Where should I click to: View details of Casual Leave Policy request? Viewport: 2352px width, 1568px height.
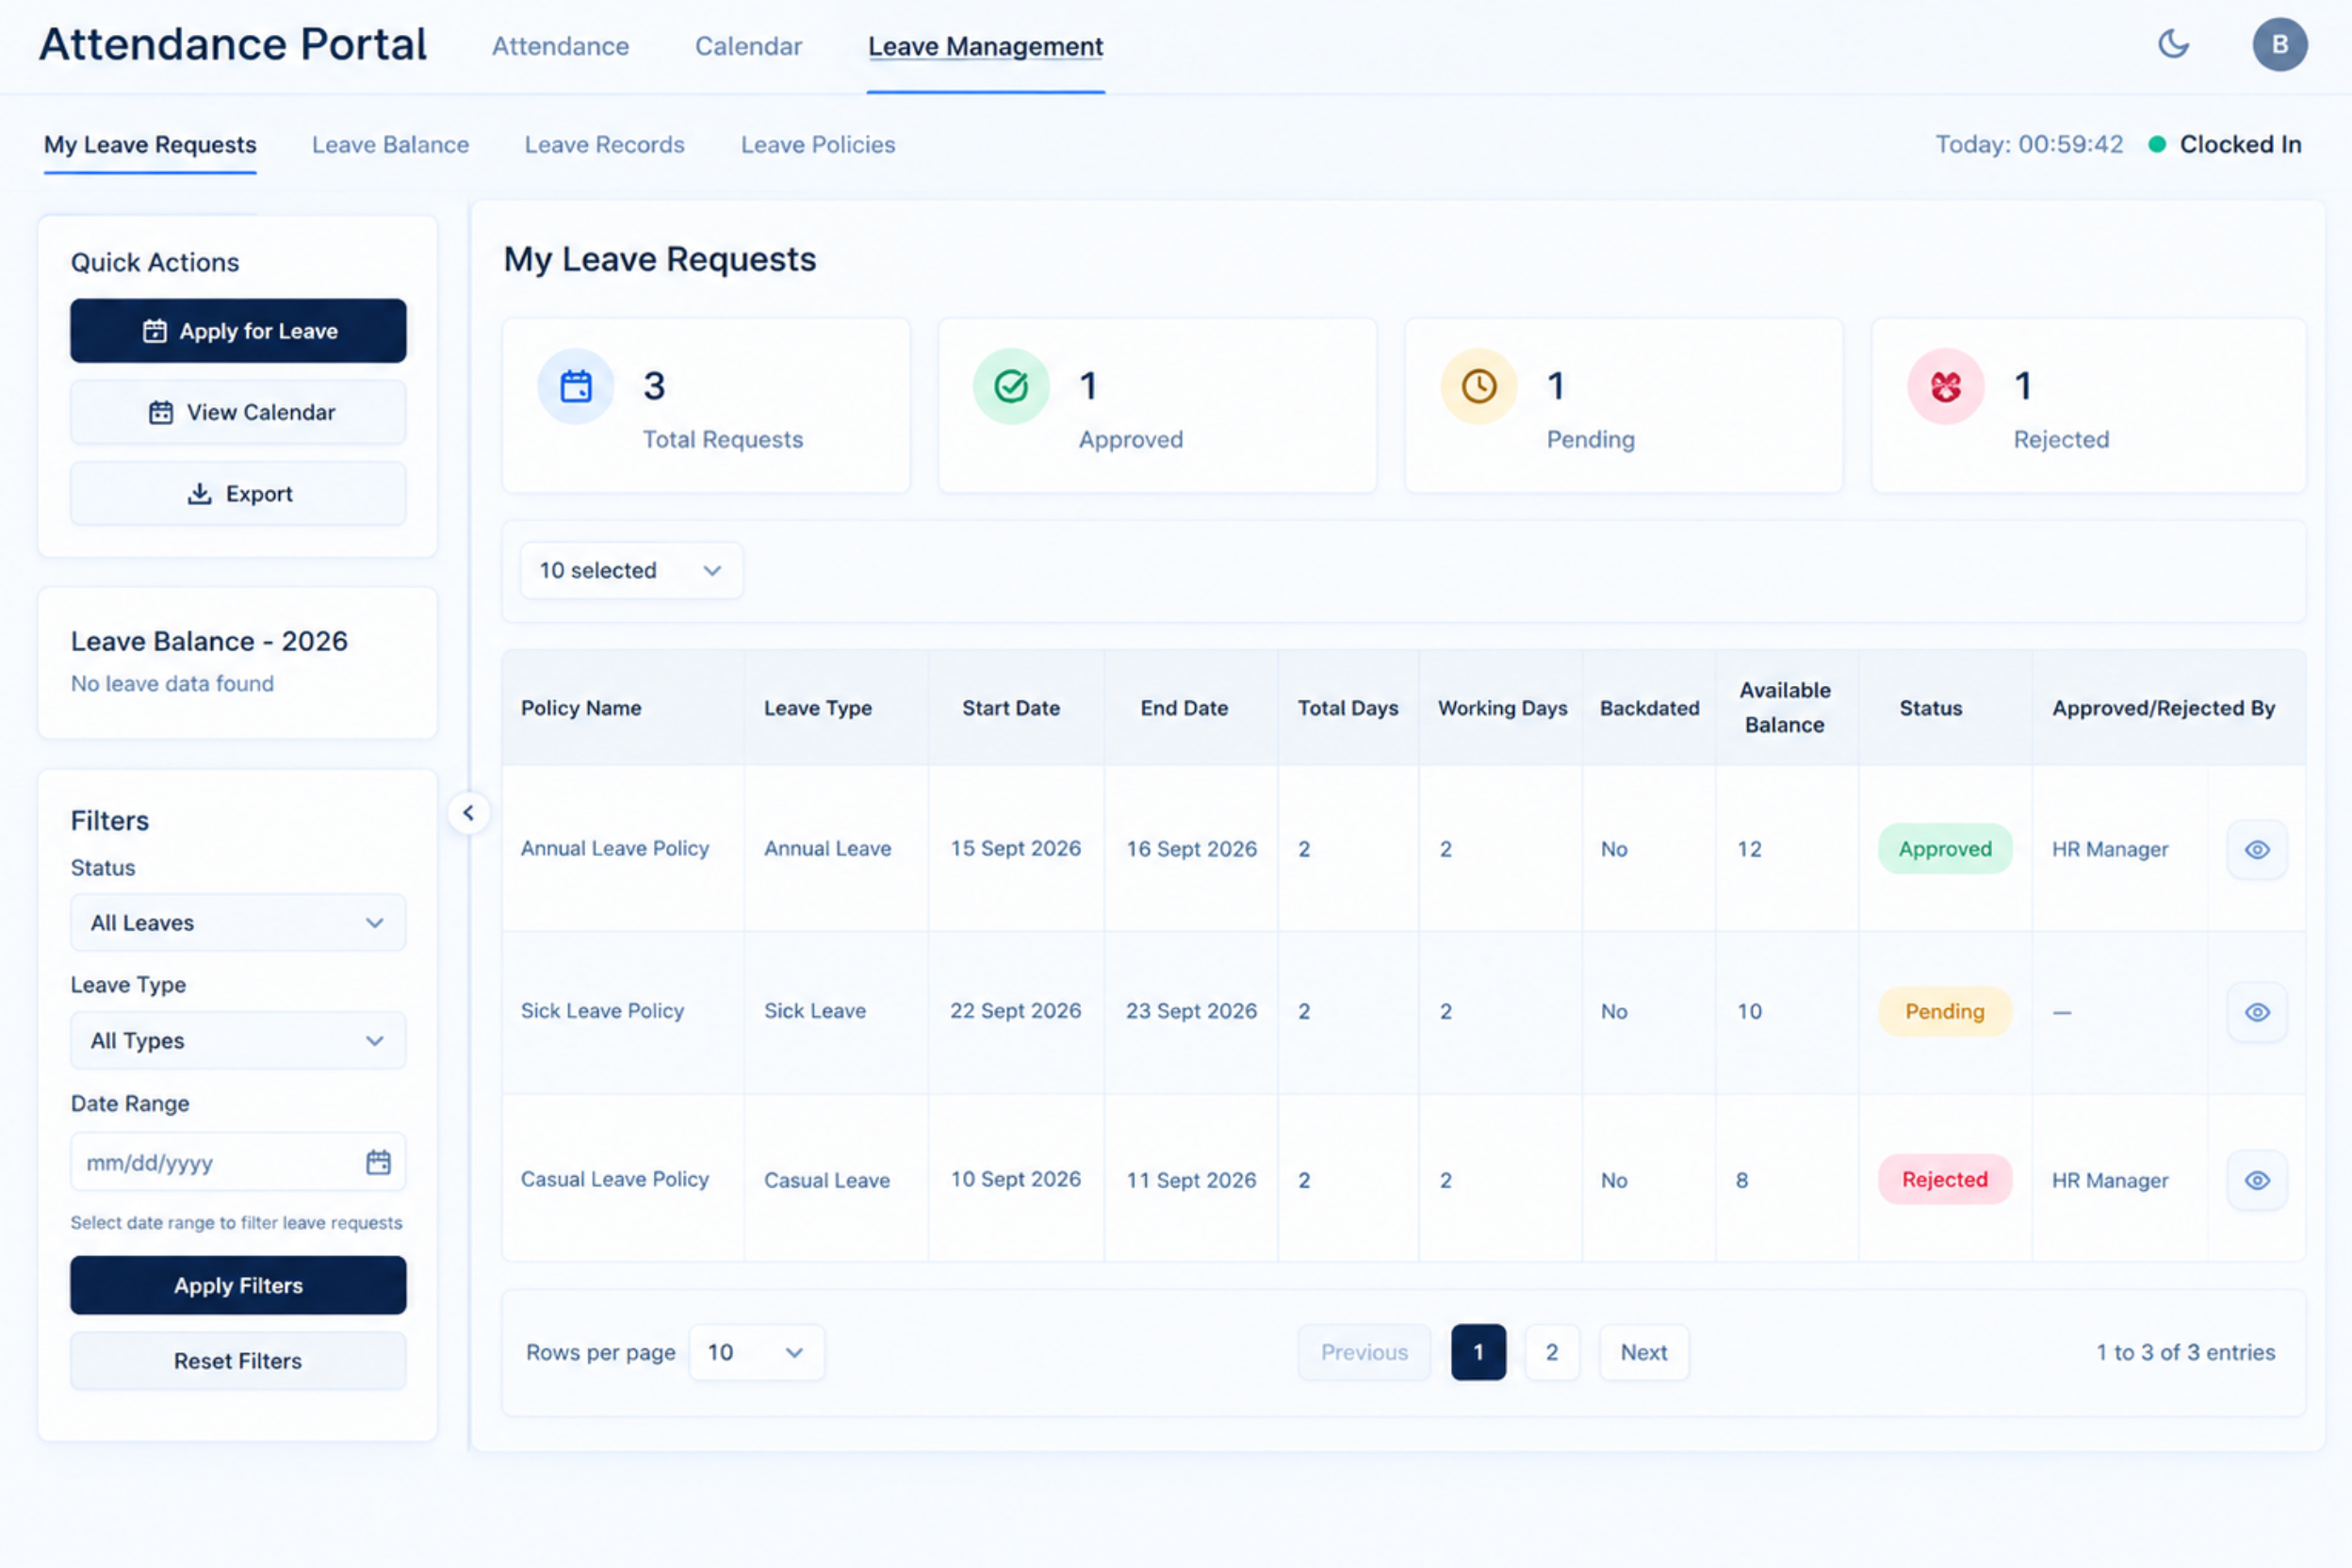(2256, 1180)
